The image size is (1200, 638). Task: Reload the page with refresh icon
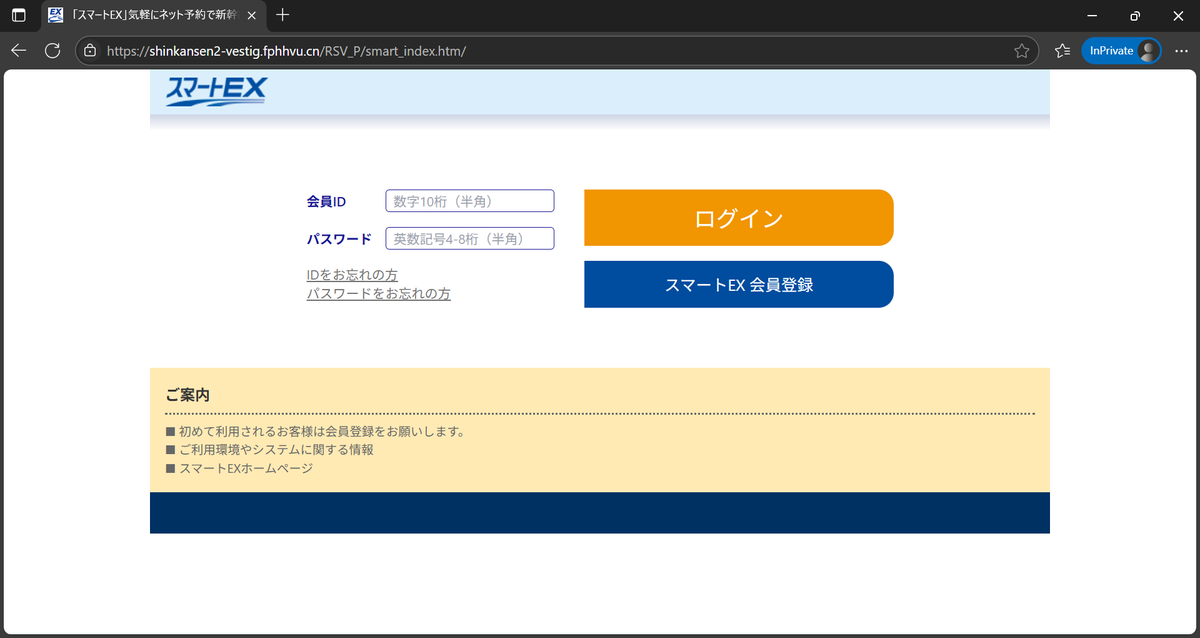click(53, 50)
